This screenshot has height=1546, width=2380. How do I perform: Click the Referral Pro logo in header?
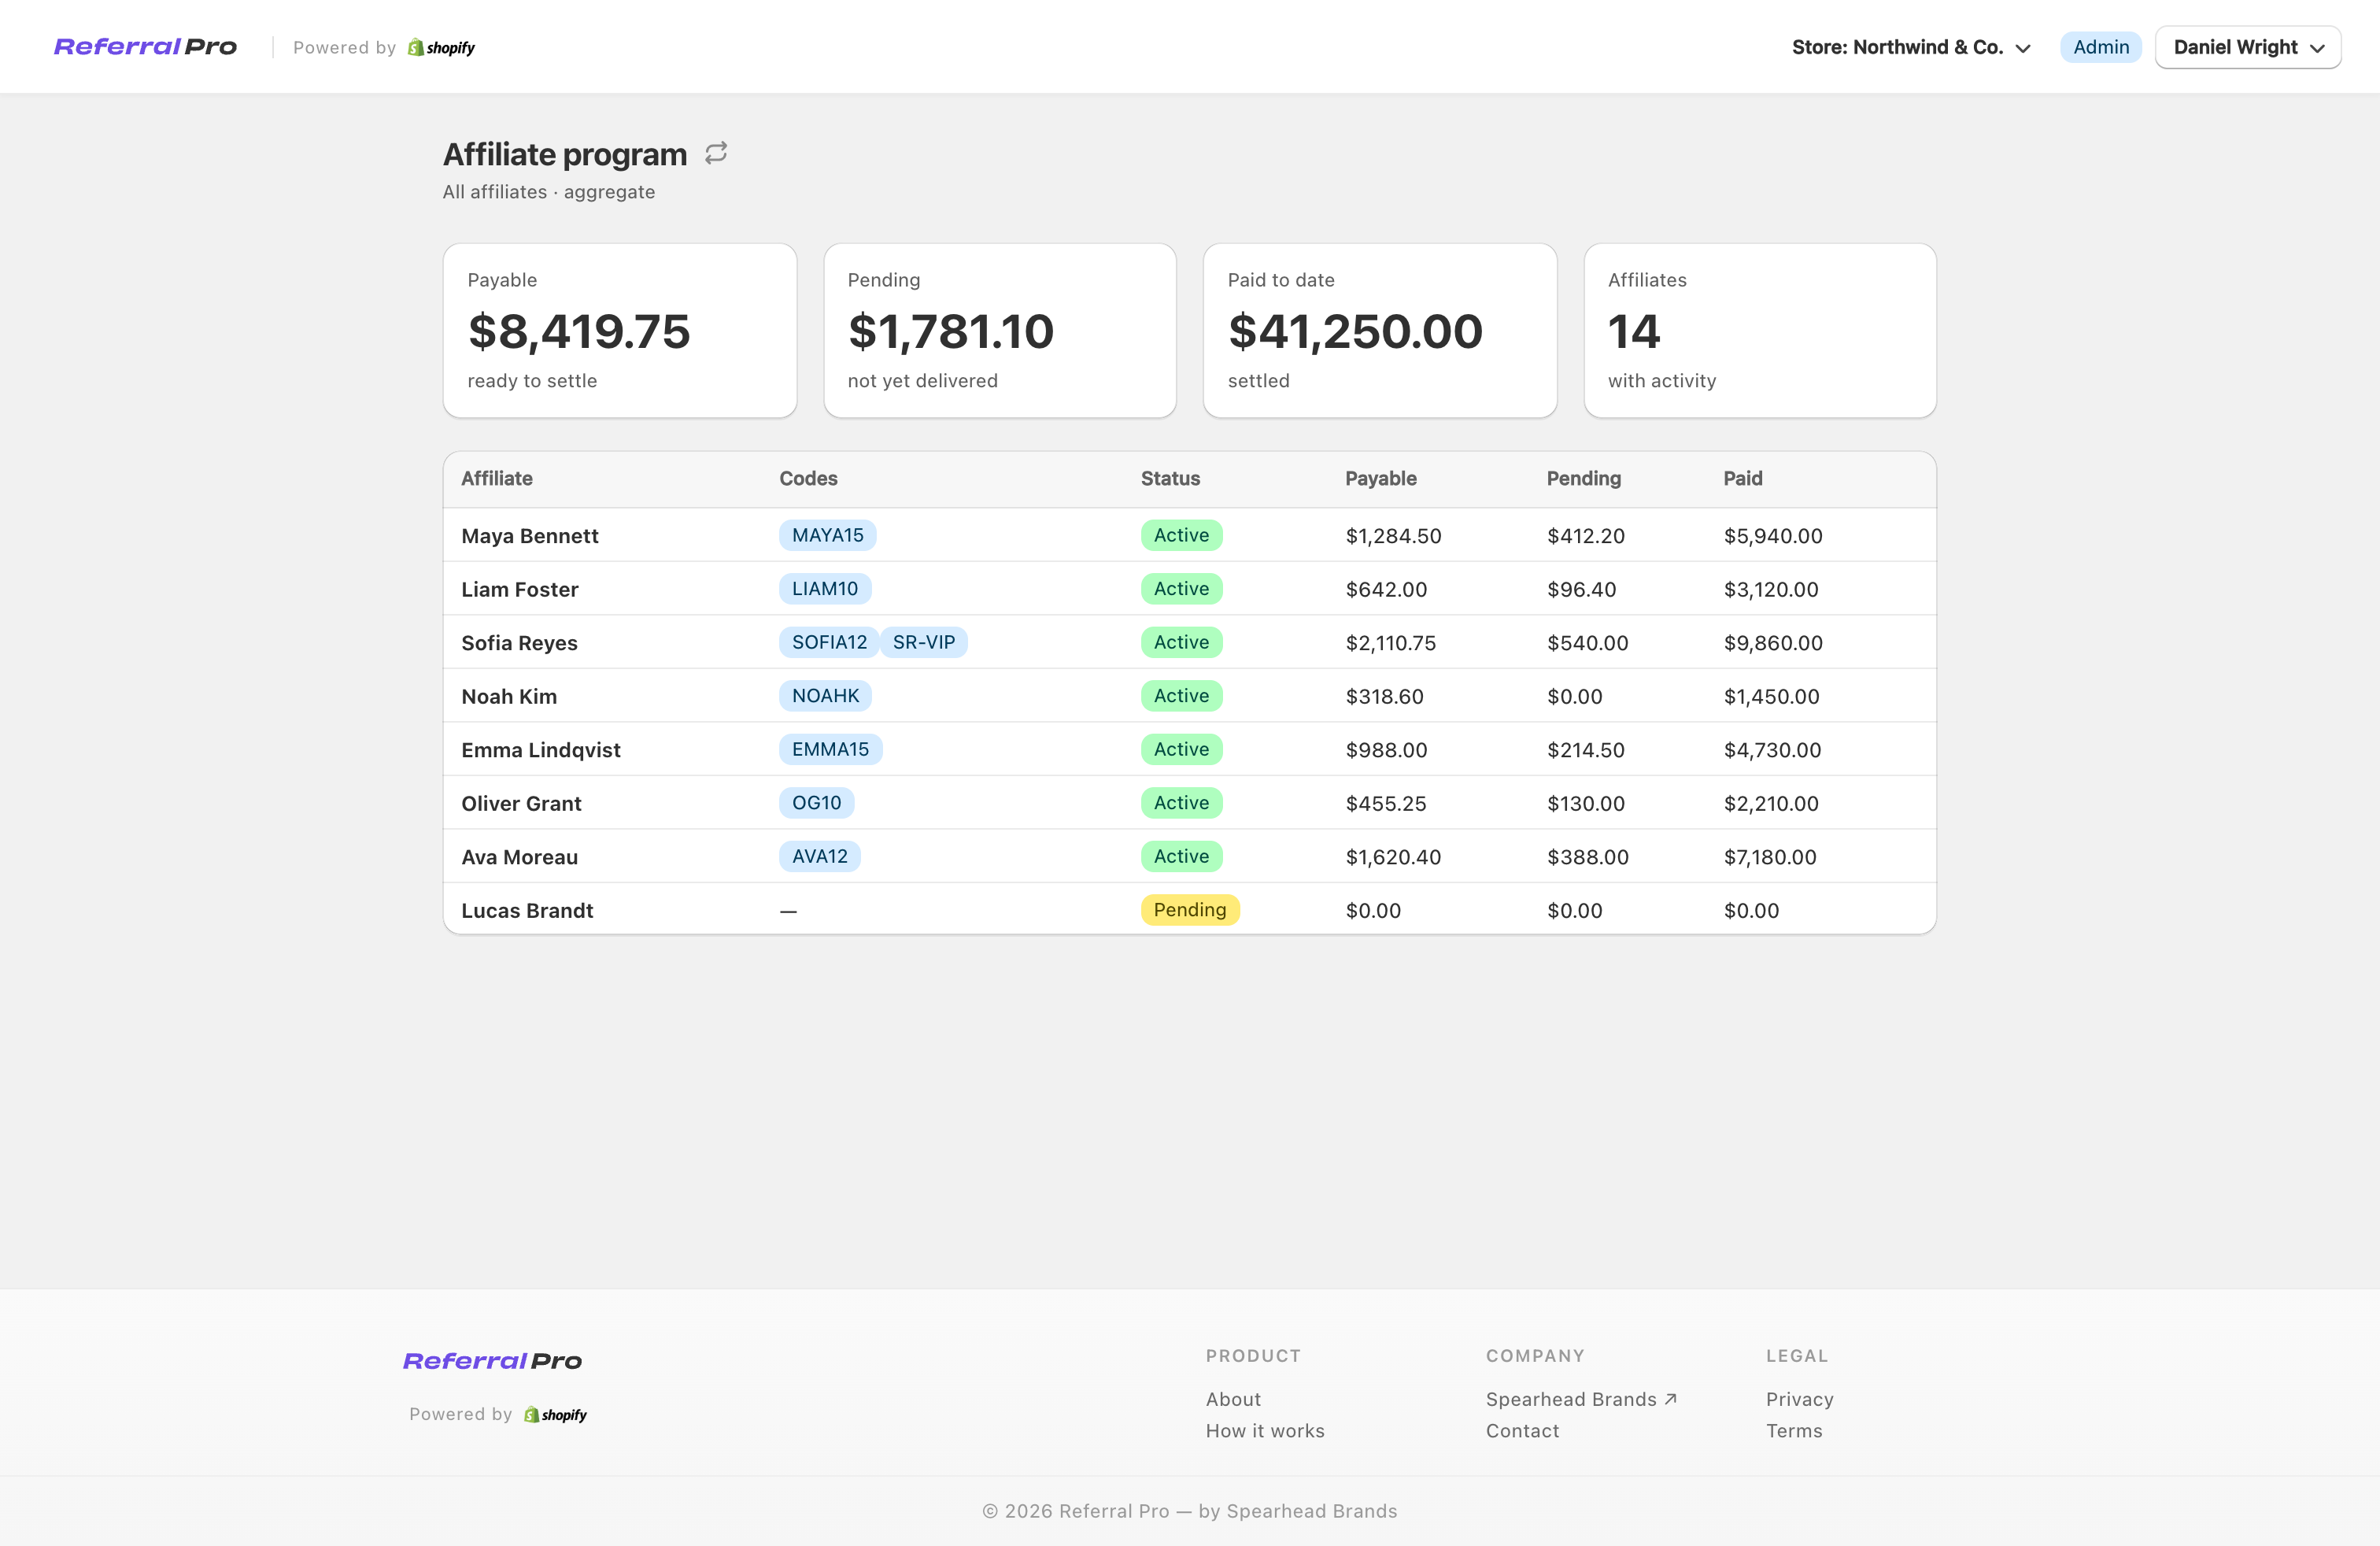coord(145,47)
